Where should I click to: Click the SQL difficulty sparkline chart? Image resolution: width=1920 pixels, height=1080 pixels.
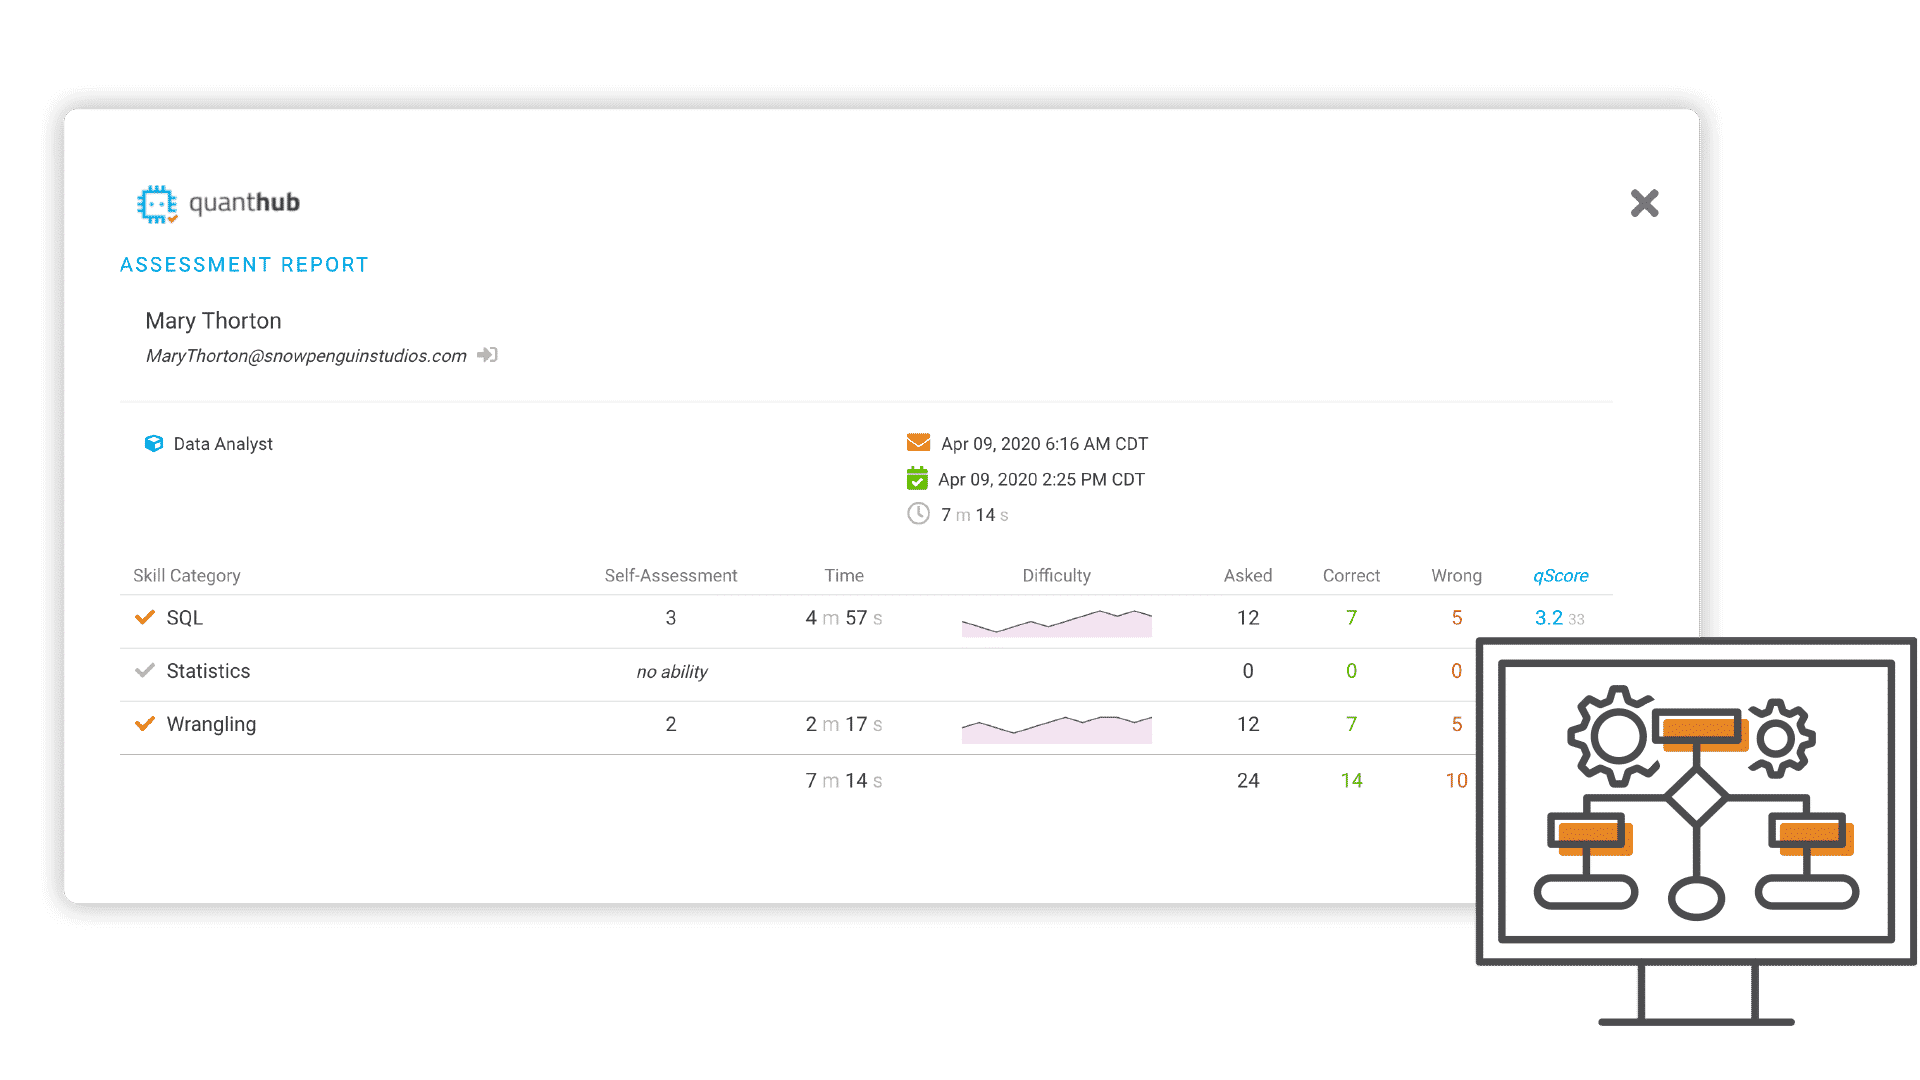click(1055, 618)
